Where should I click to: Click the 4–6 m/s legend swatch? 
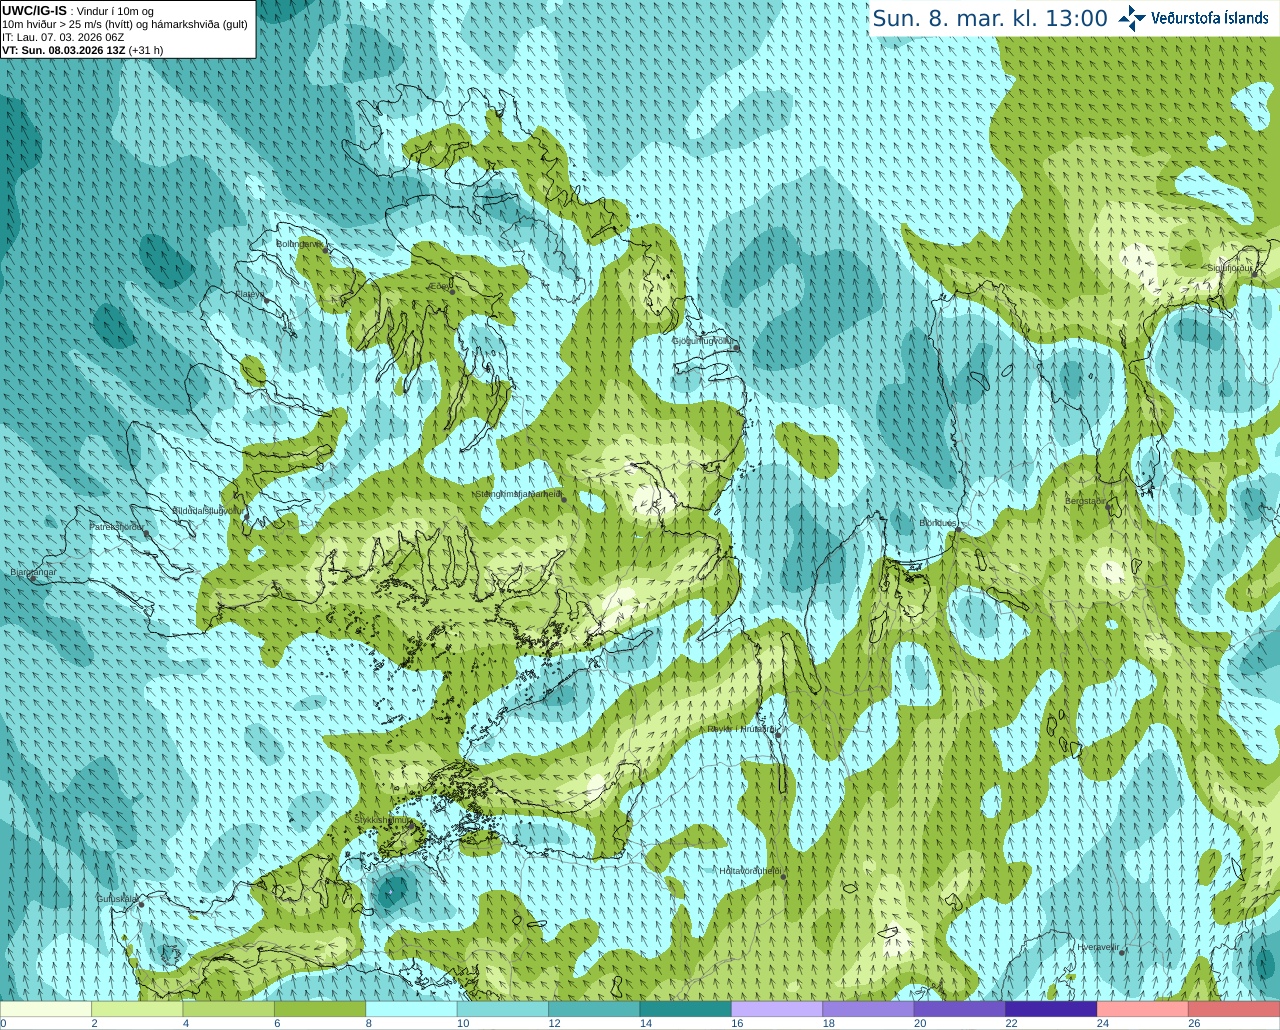229,1010
